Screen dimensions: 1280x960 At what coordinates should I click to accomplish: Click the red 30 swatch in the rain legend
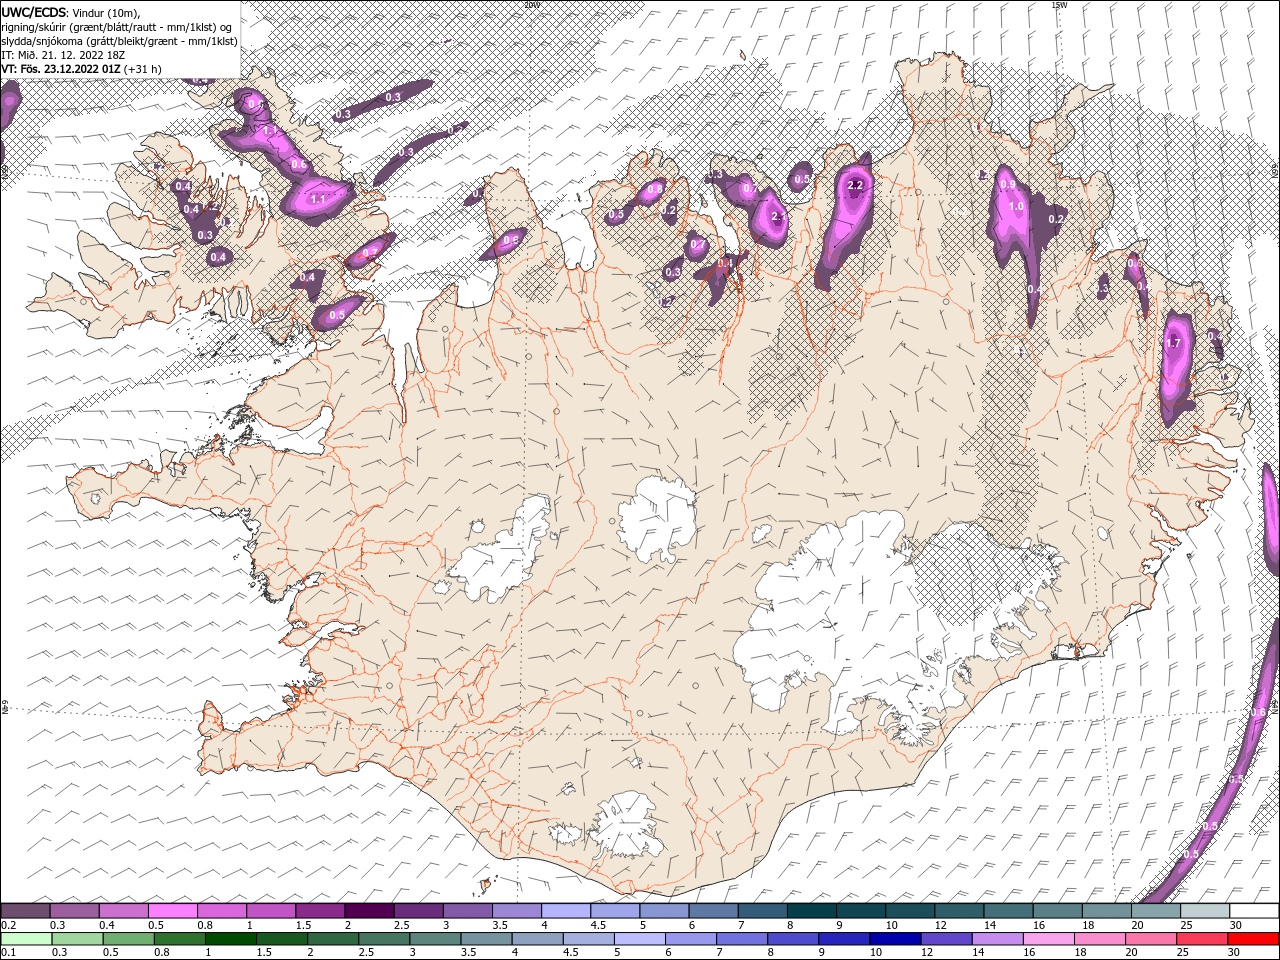tap(1254, 939)
